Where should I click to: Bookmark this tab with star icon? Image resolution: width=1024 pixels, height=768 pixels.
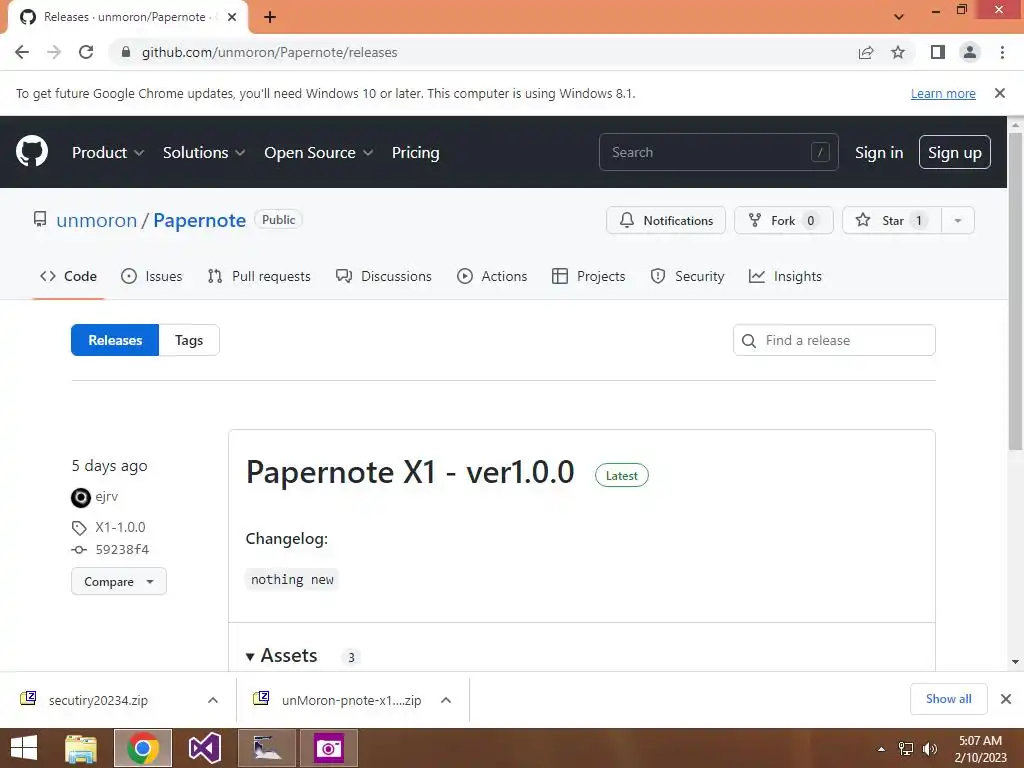898,52
